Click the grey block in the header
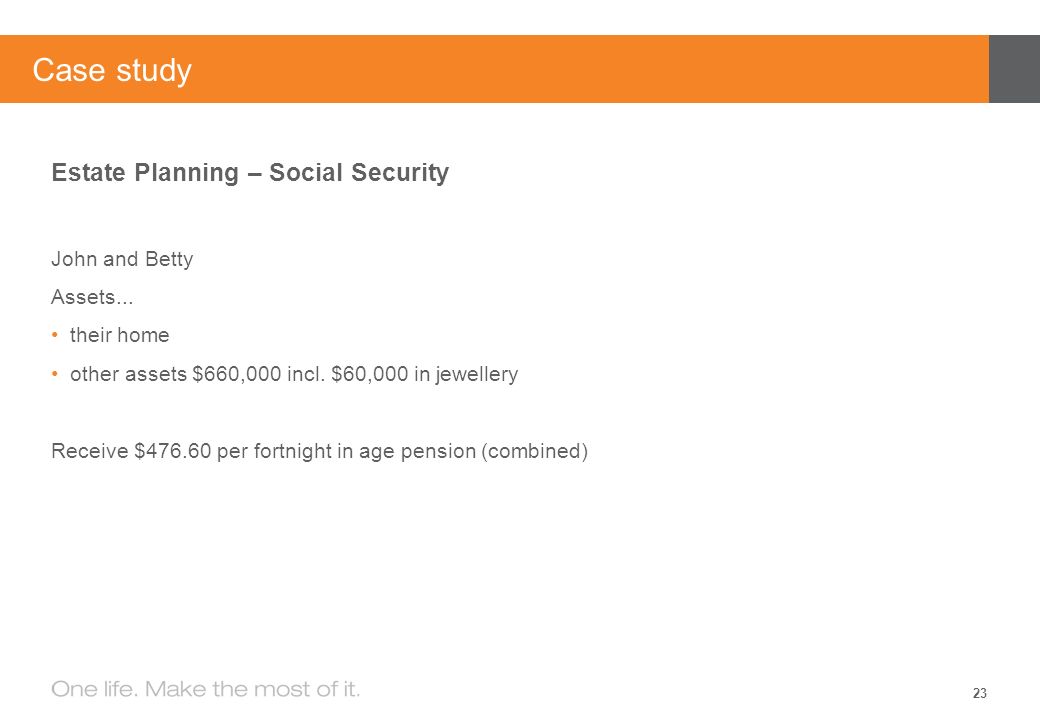1040x720 pixels. (x=1014, y=69)
